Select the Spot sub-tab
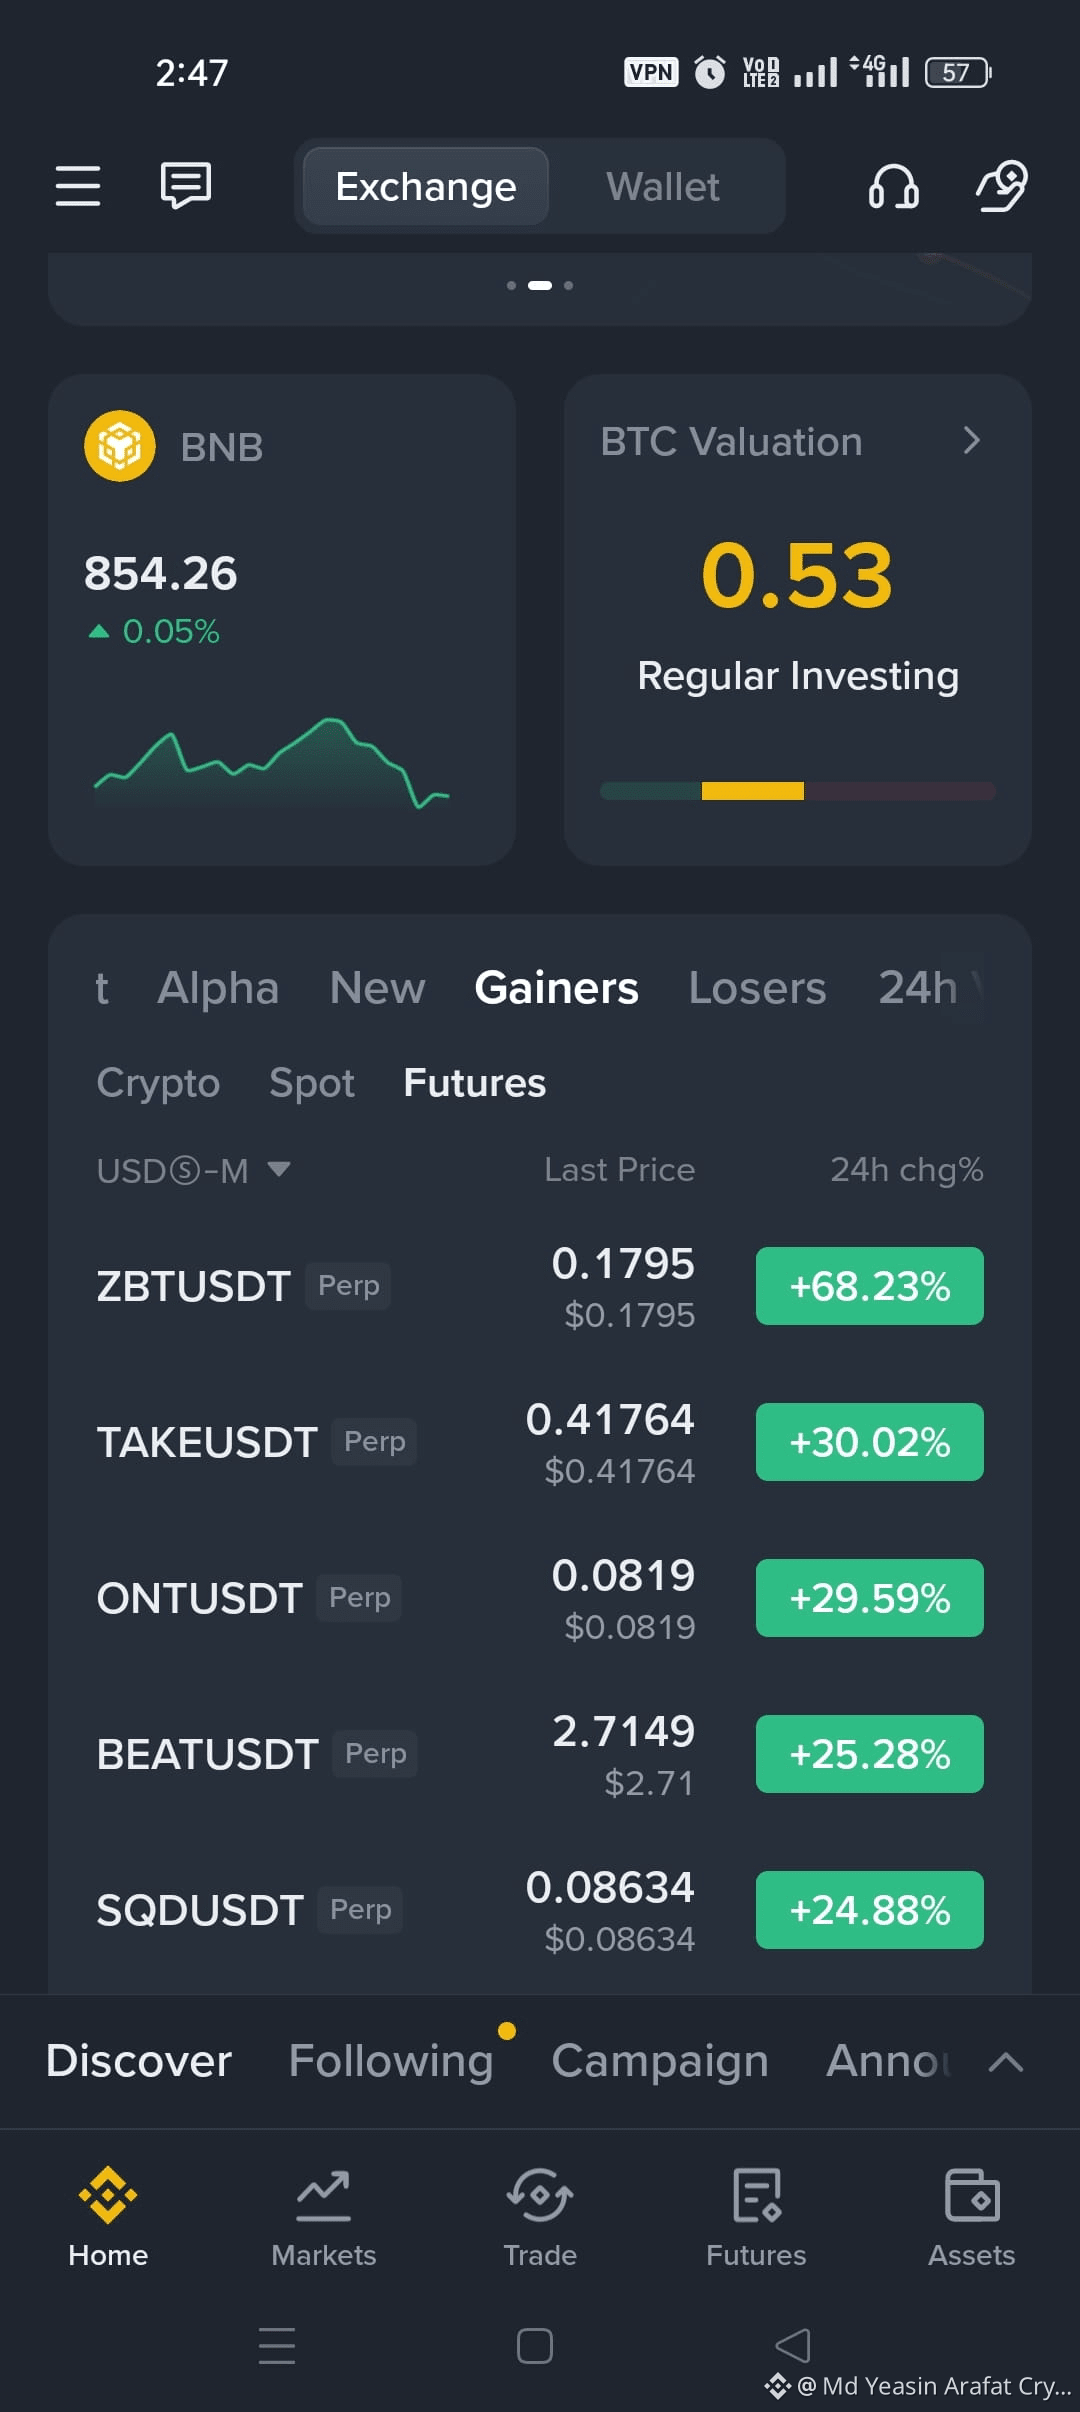Viewport: 1080px width, 2412px height. tap(312, 1083)
